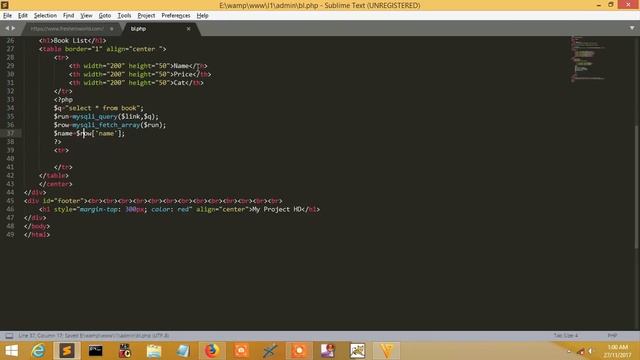Open the Help menu

pos(202,16)
